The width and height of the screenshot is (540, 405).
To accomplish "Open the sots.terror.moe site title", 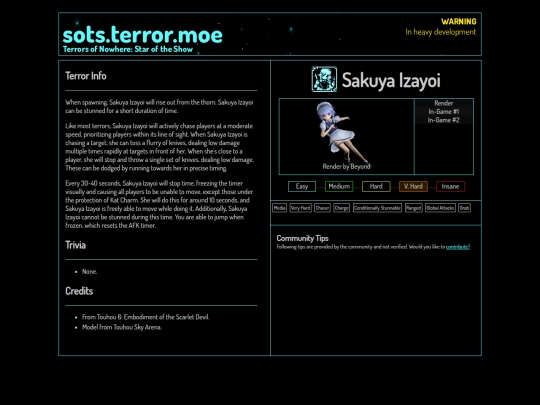I will click(143, 35).
